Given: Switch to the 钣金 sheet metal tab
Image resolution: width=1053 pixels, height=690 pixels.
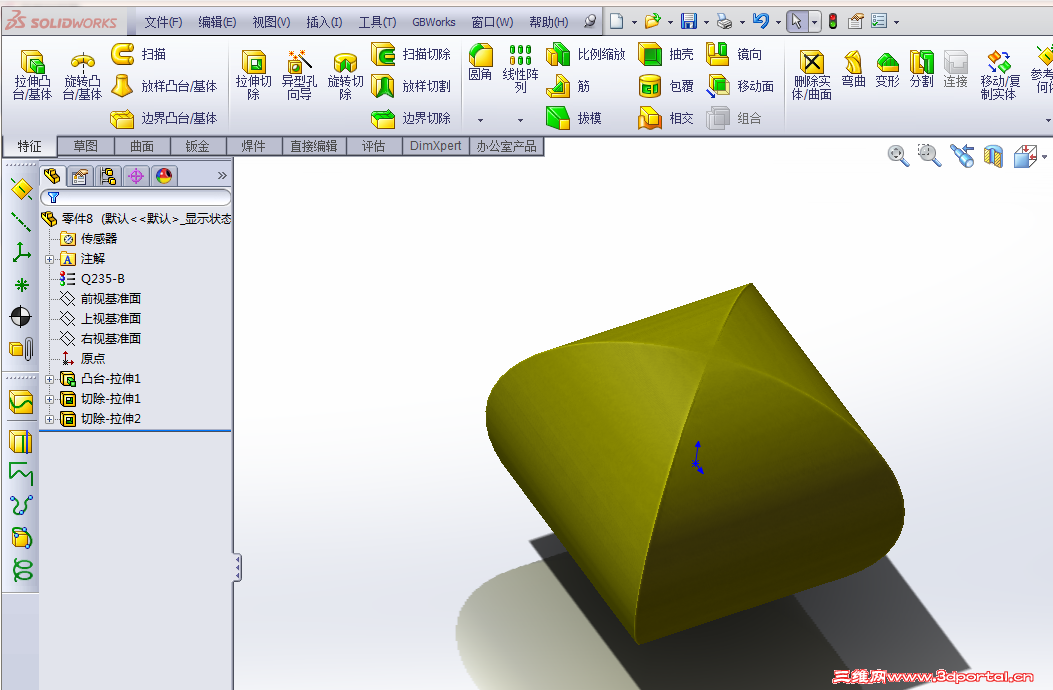Looking at the screenshot, I should [197, 146].
